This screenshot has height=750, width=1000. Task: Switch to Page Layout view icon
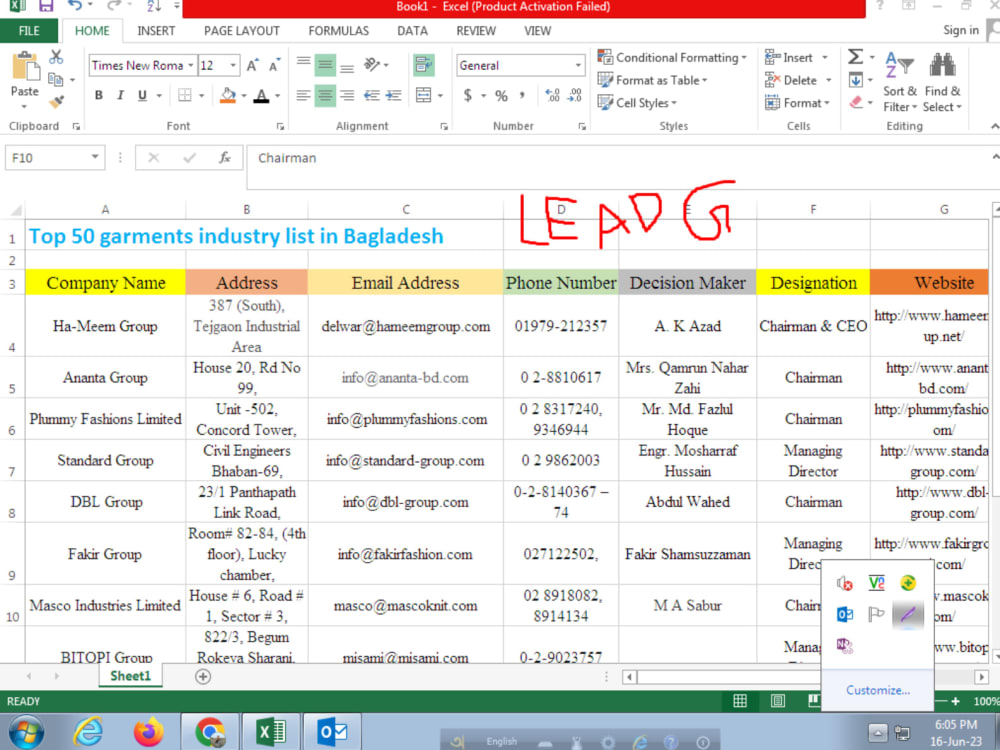pos(777,701)
